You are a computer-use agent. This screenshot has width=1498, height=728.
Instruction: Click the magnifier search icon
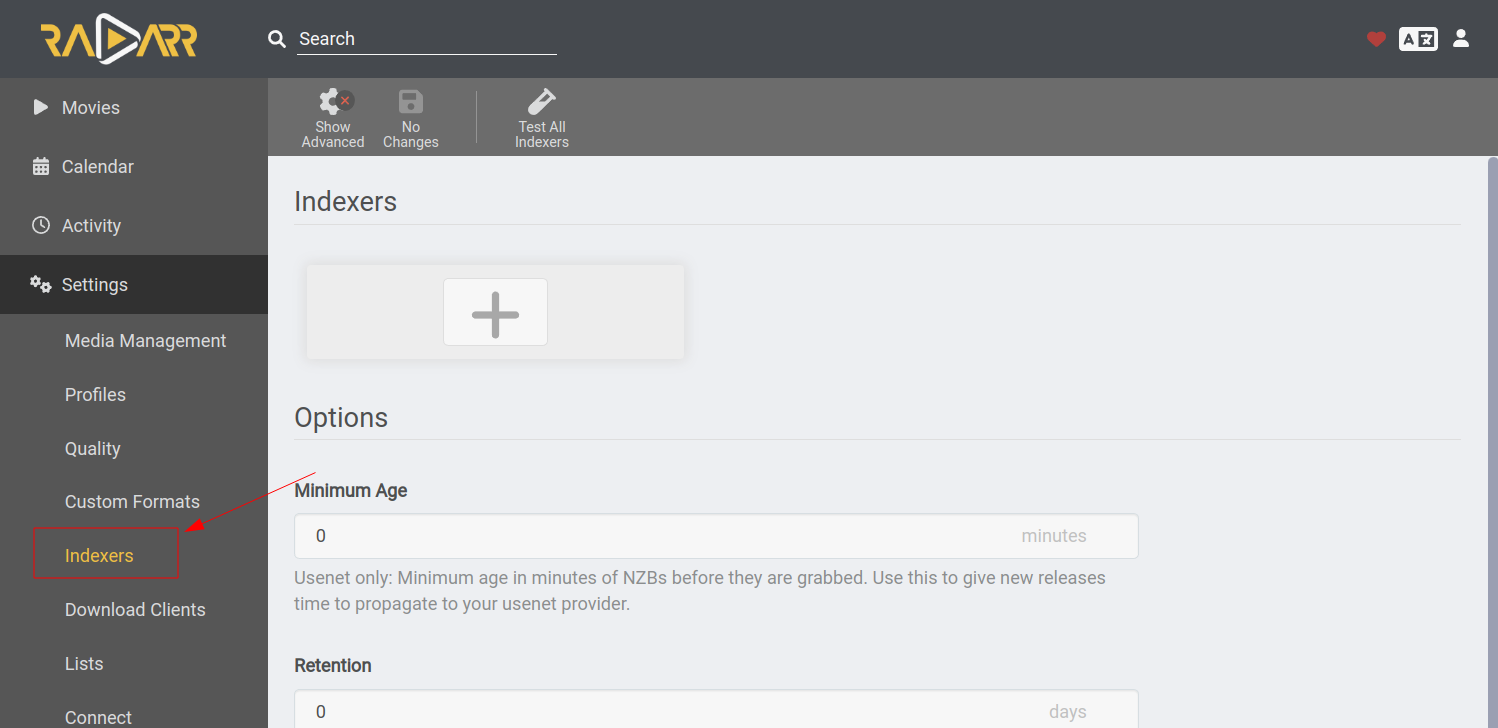(x=277, y=39)
